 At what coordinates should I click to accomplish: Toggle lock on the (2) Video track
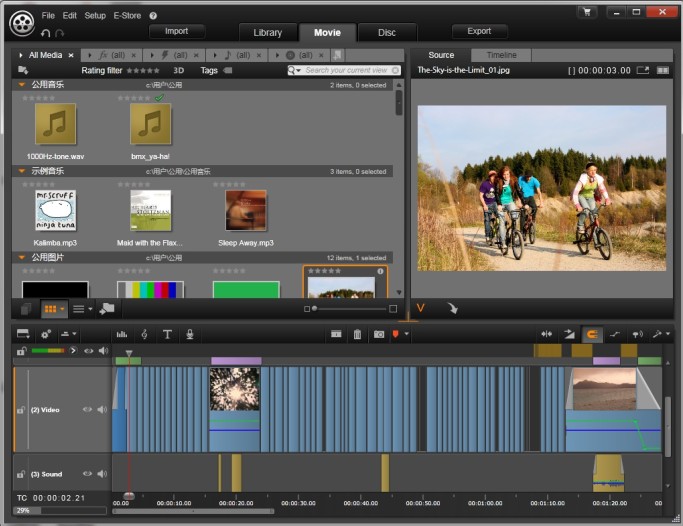[21, 410]
